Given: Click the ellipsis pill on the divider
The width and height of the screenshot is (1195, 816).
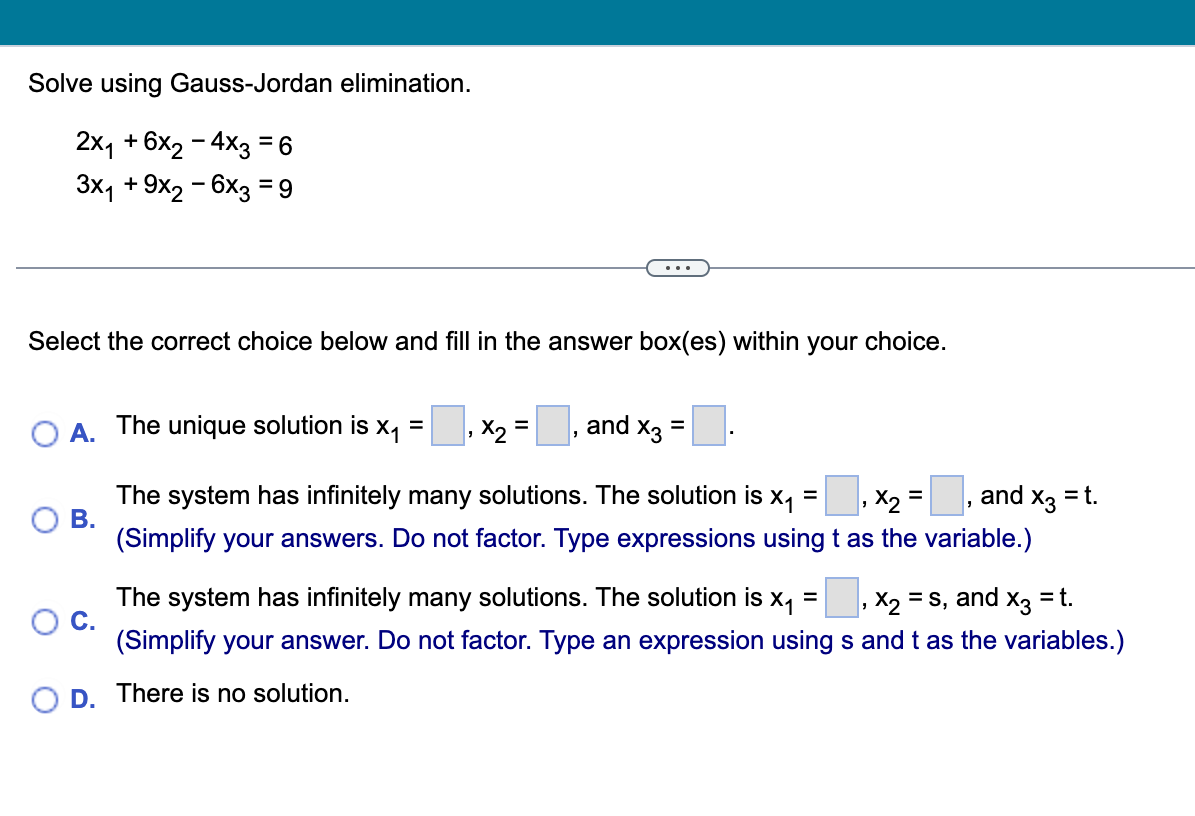Looking at the screenshot, I should (x=679, y=267).
